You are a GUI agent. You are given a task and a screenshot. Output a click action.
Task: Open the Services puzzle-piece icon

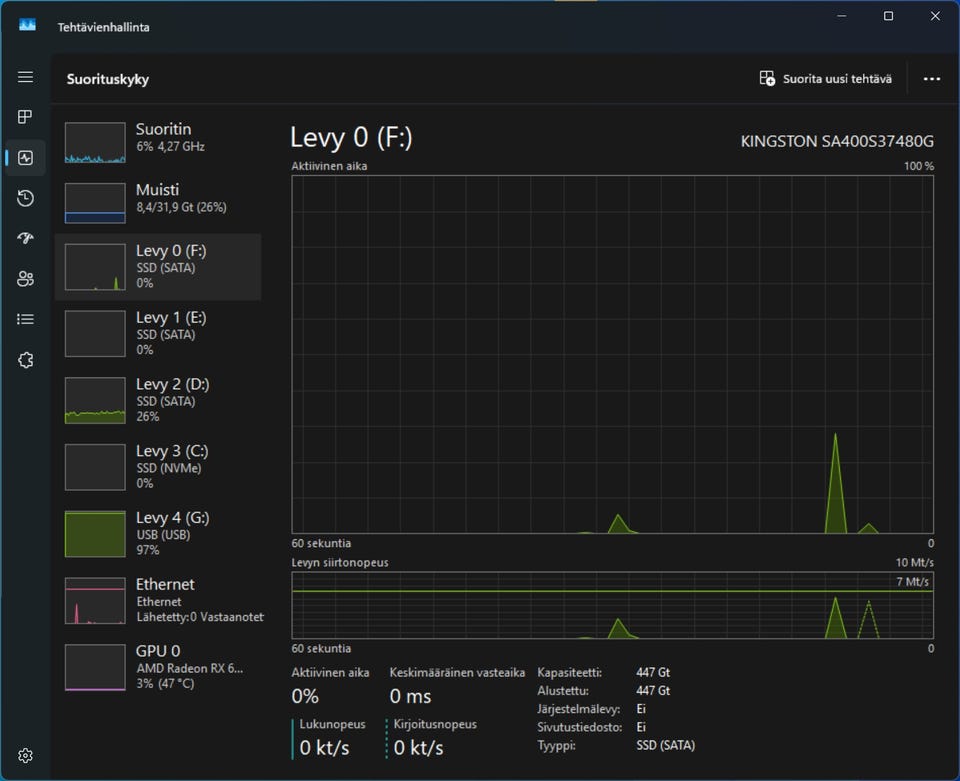26,360
